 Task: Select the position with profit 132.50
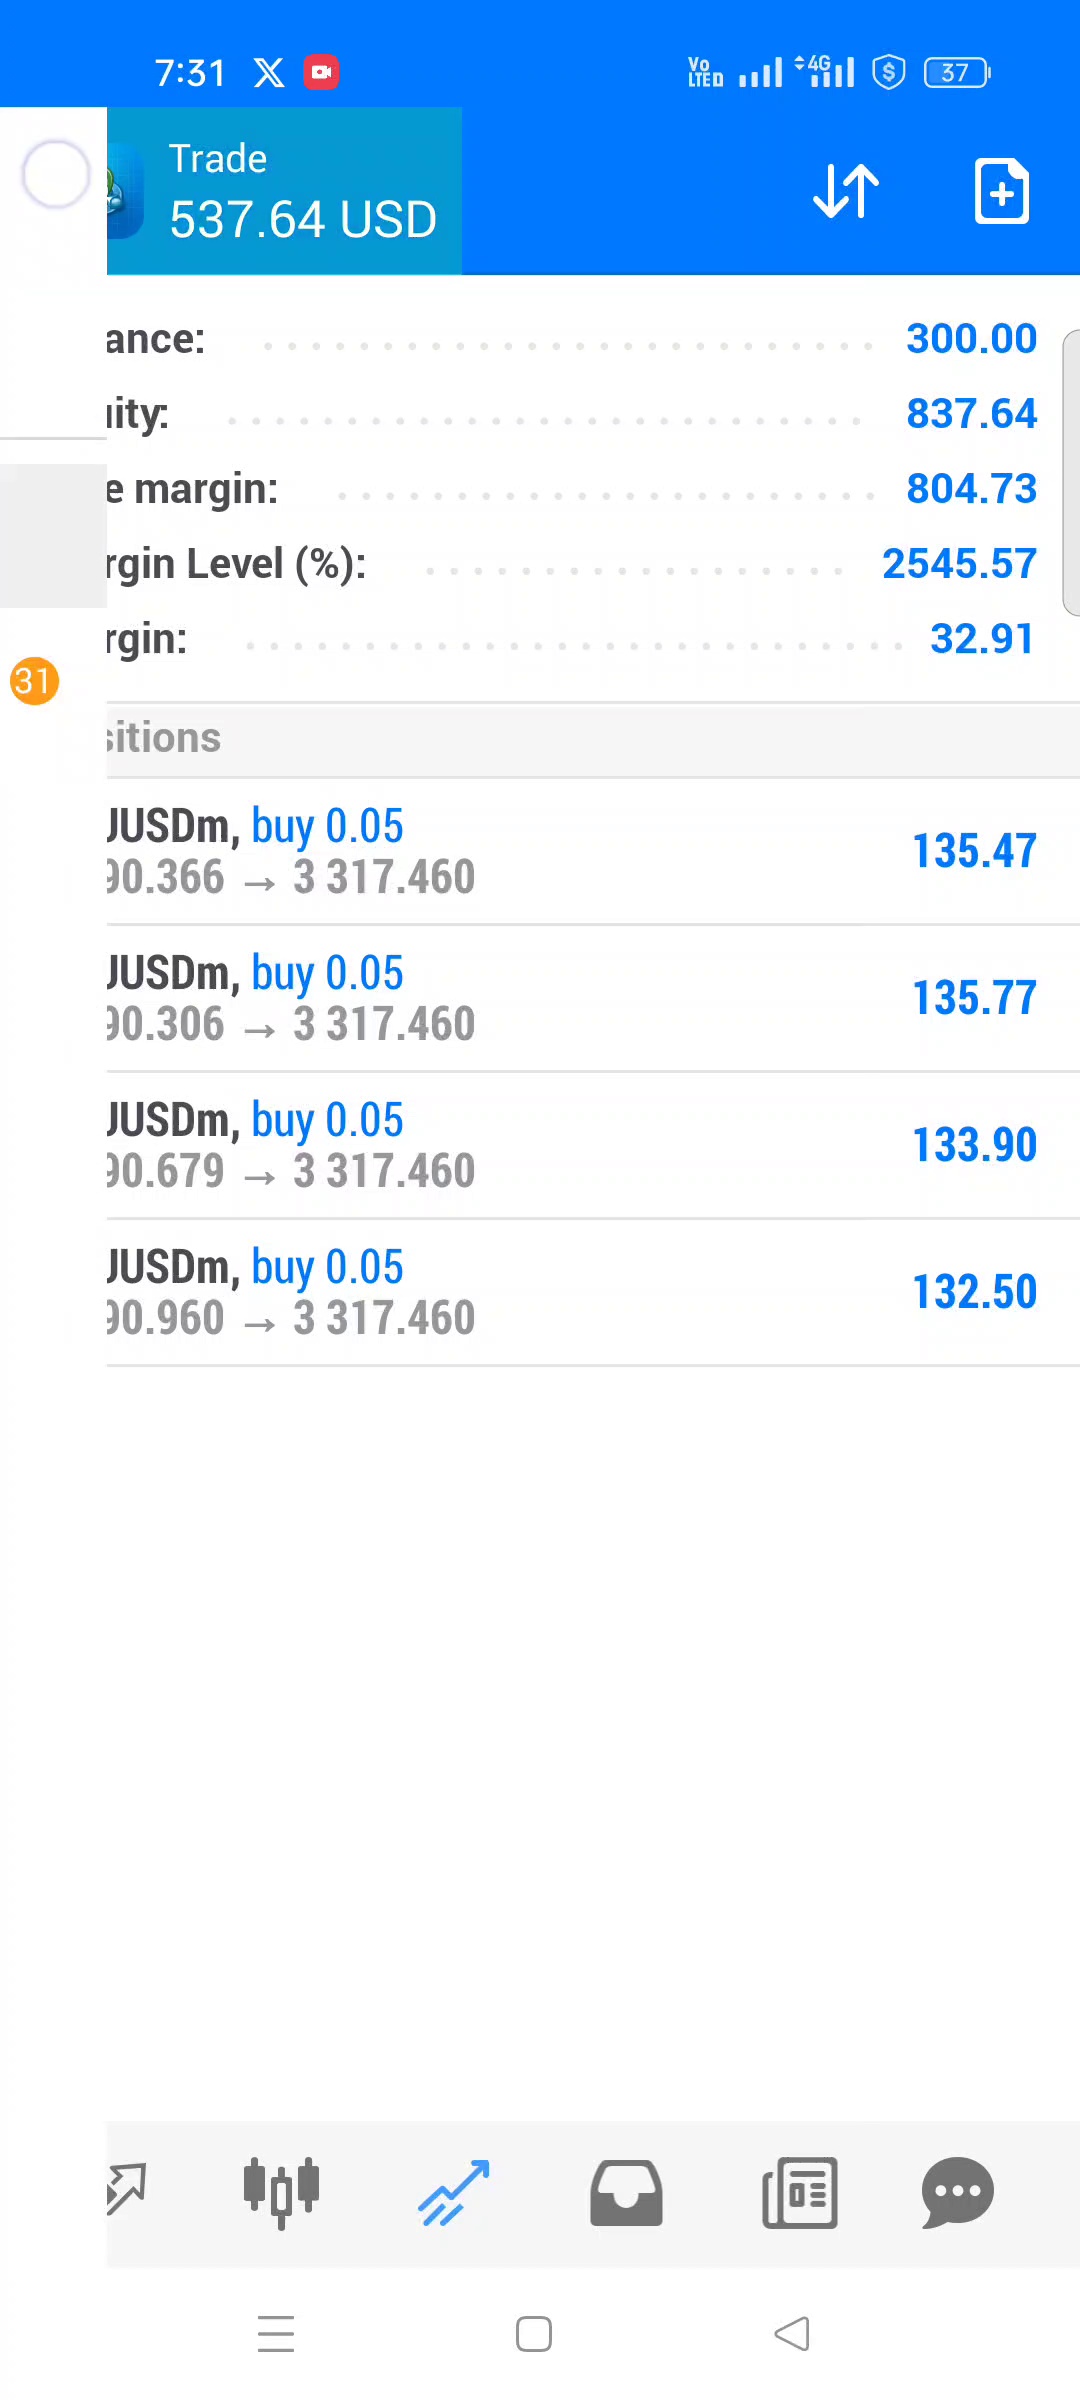click(x=590, y=1292)
